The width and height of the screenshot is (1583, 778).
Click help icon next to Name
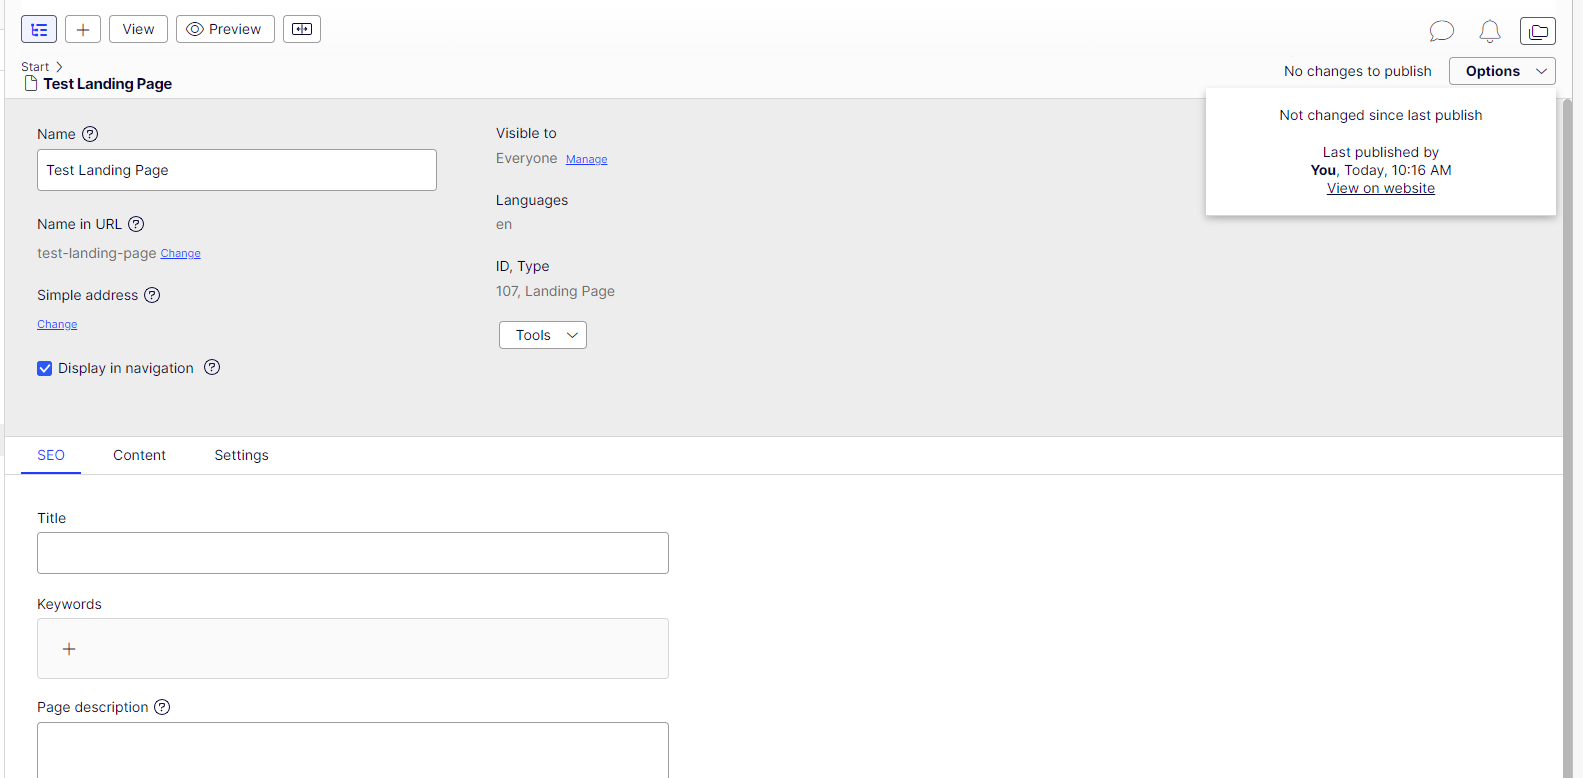click(x=90, y=134)
